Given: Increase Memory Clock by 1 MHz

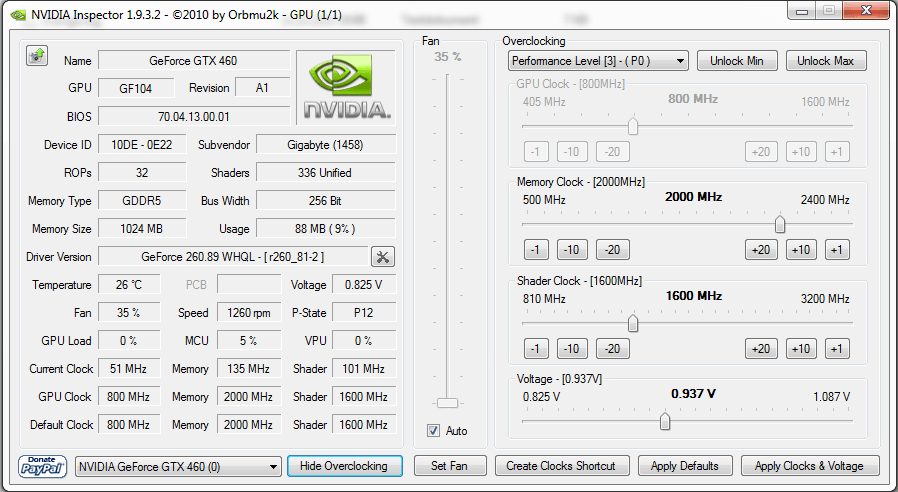Looking at the screenshot, I should tap(837, 250).
